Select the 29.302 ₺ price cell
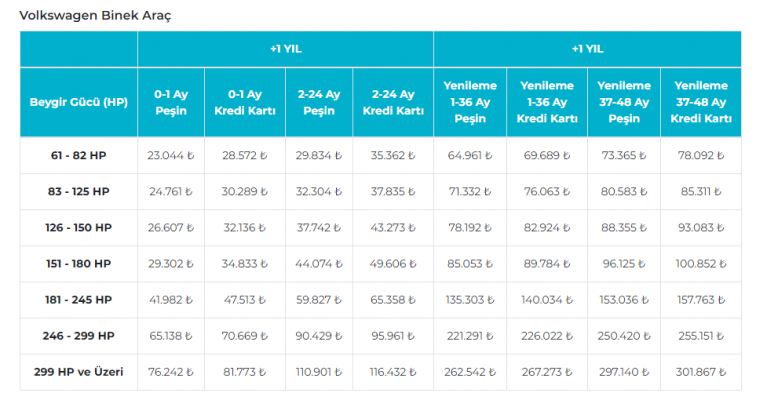Screen dimensions: 767x400 coord(171,264)
